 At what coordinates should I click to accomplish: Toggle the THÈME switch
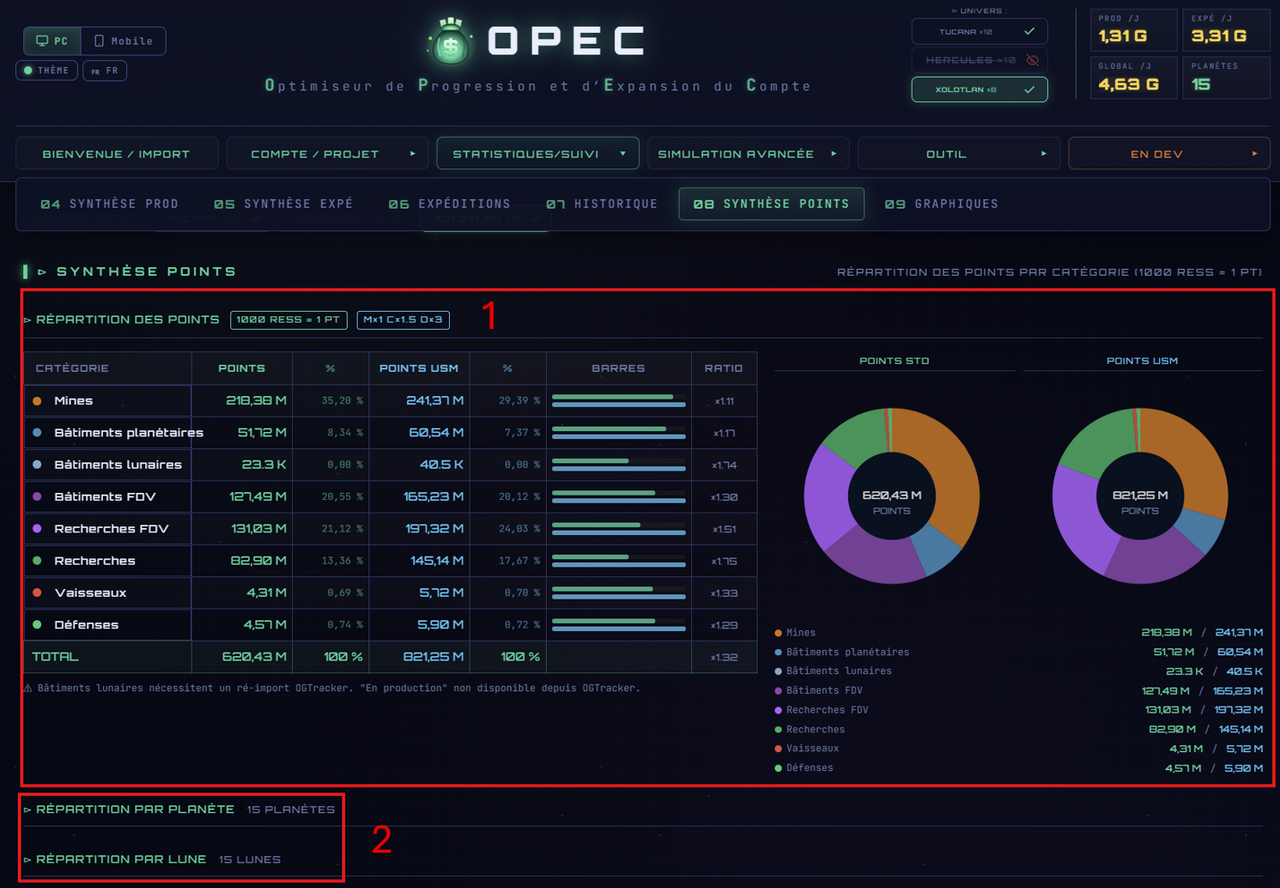[47, 71]
